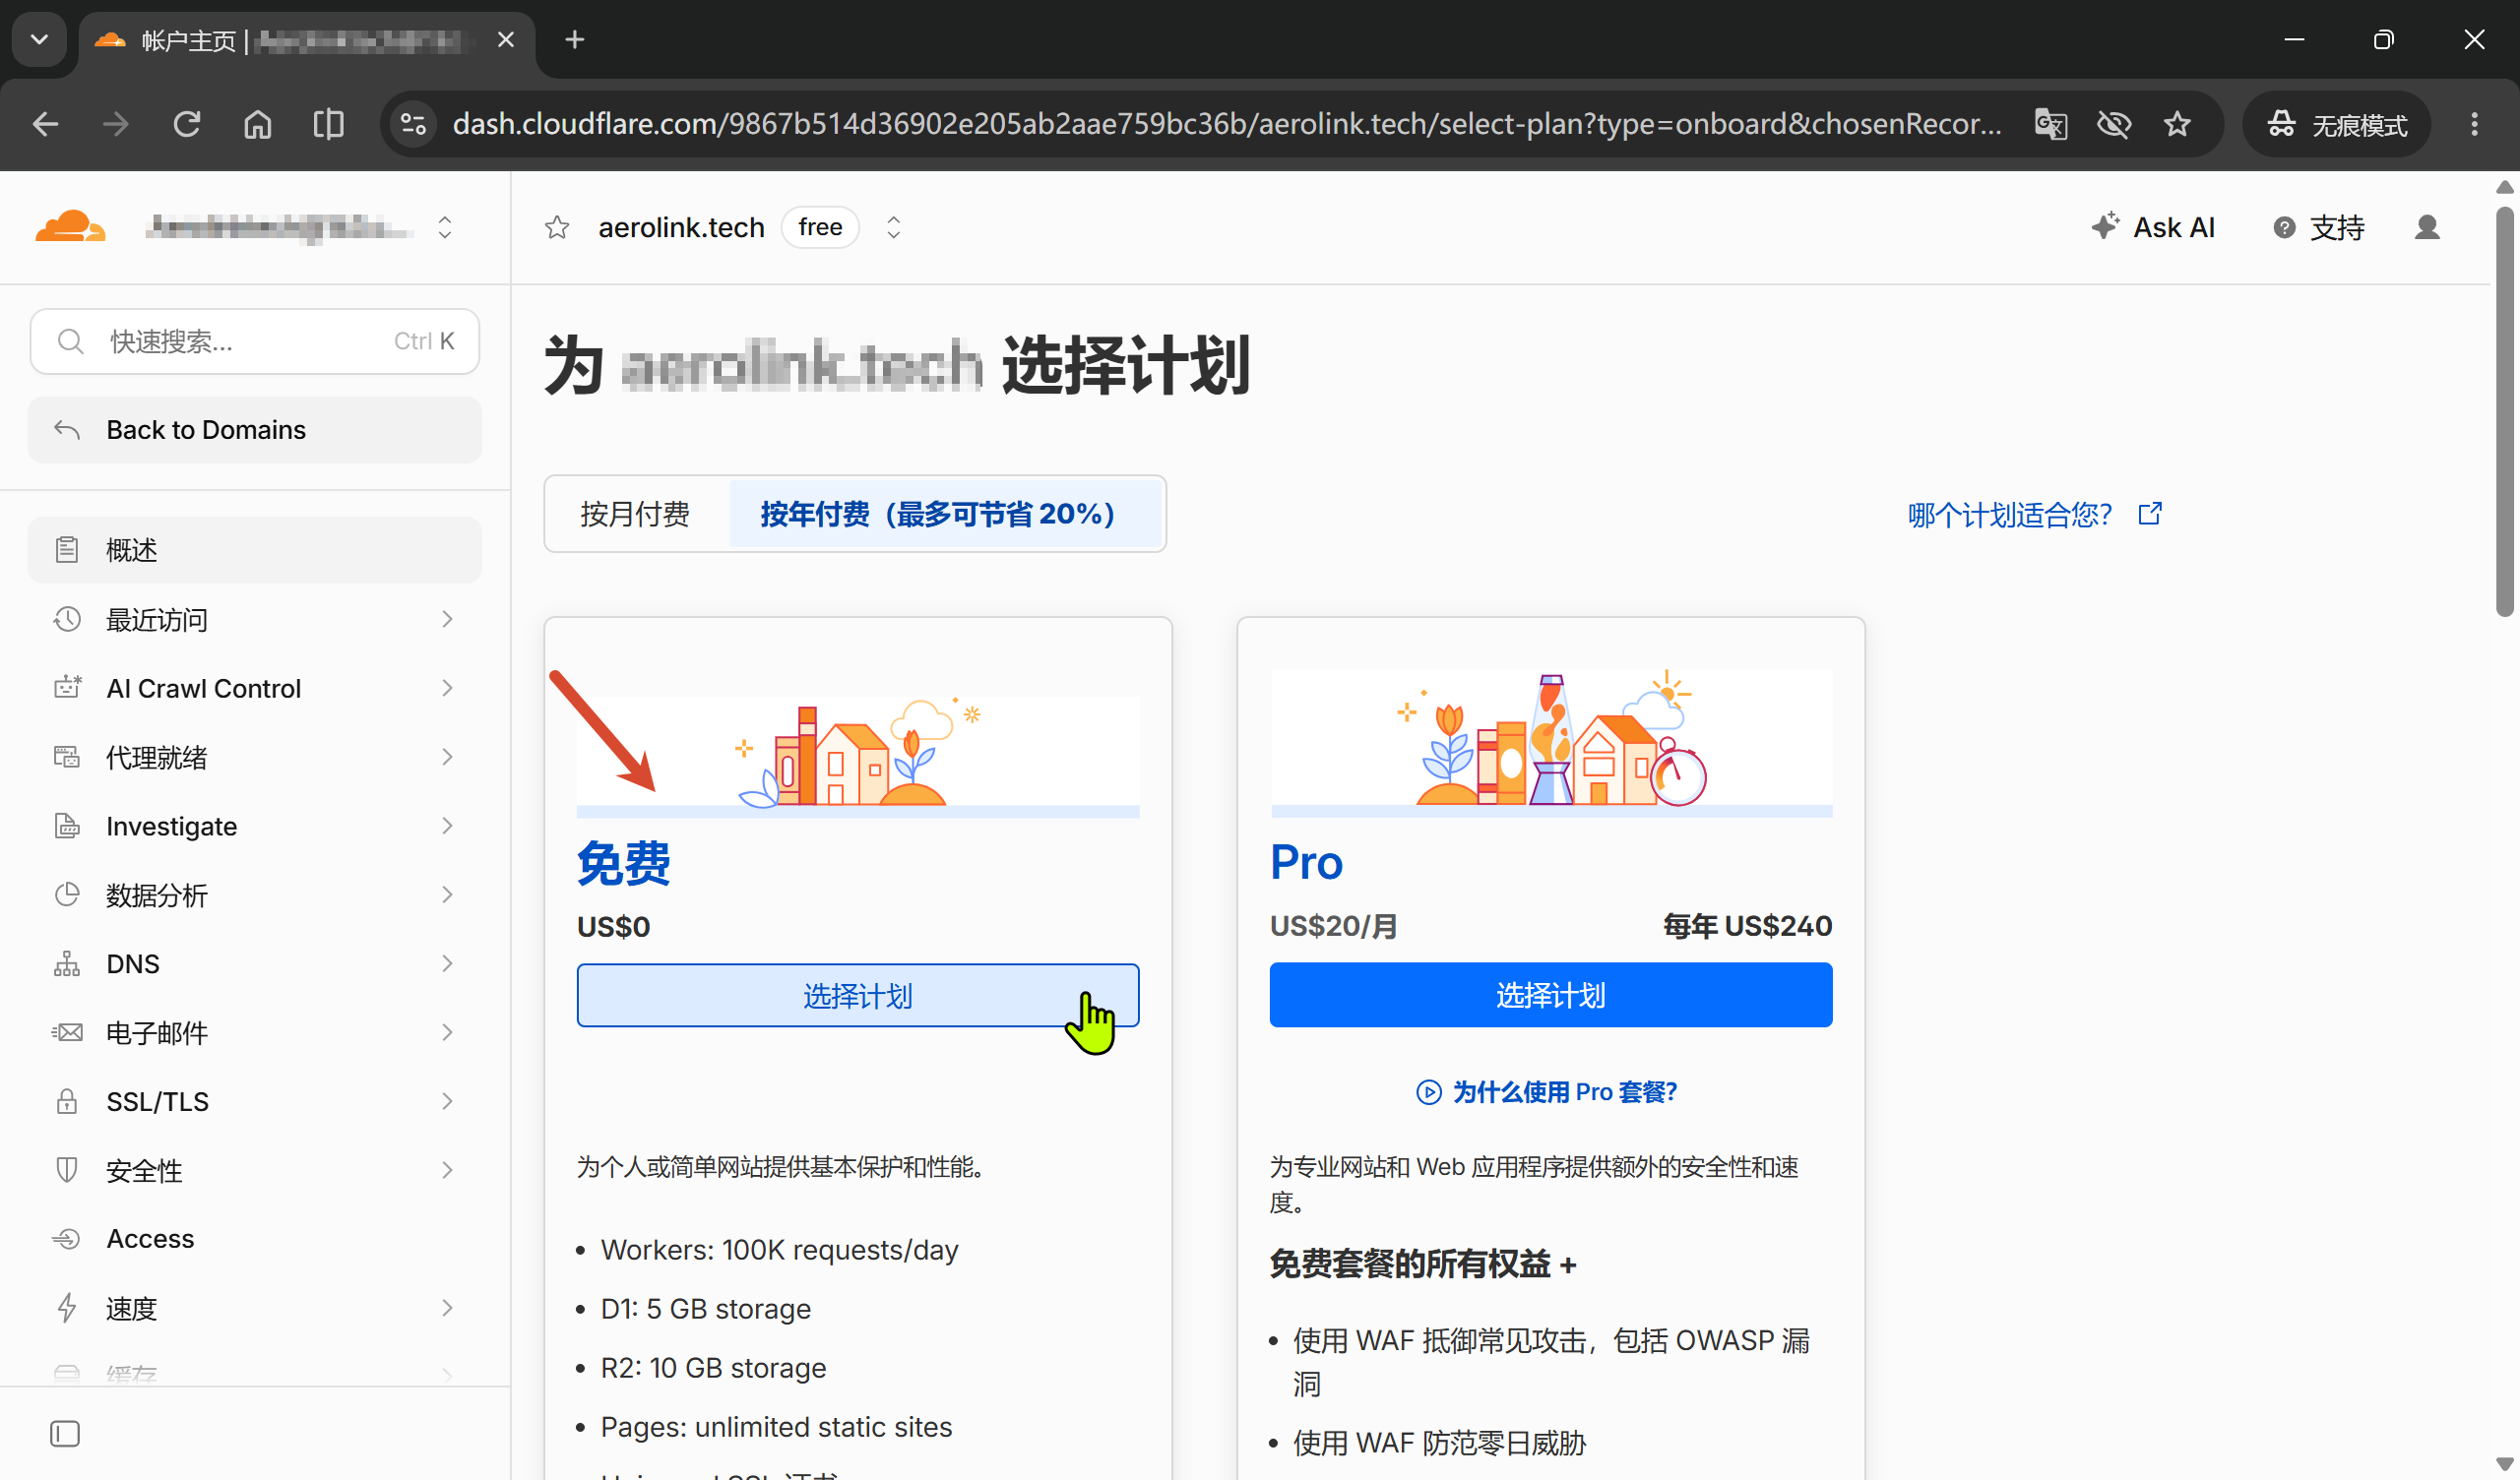Click the AI Crawl Control robot icon

pyautogui.click(x=67, y=687)
